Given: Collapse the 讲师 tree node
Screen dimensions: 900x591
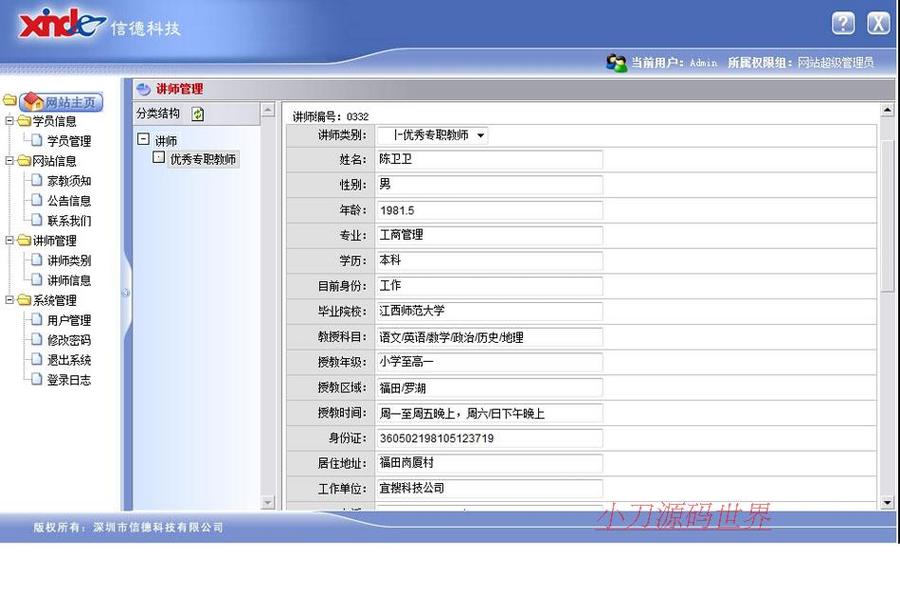Looking at the screenshot, I should pos(143,140).
